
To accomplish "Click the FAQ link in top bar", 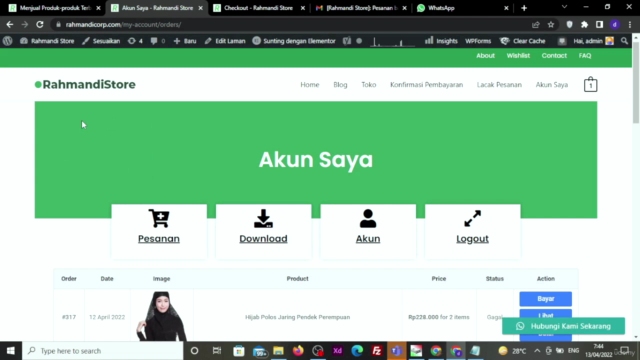I will point(584,56).
